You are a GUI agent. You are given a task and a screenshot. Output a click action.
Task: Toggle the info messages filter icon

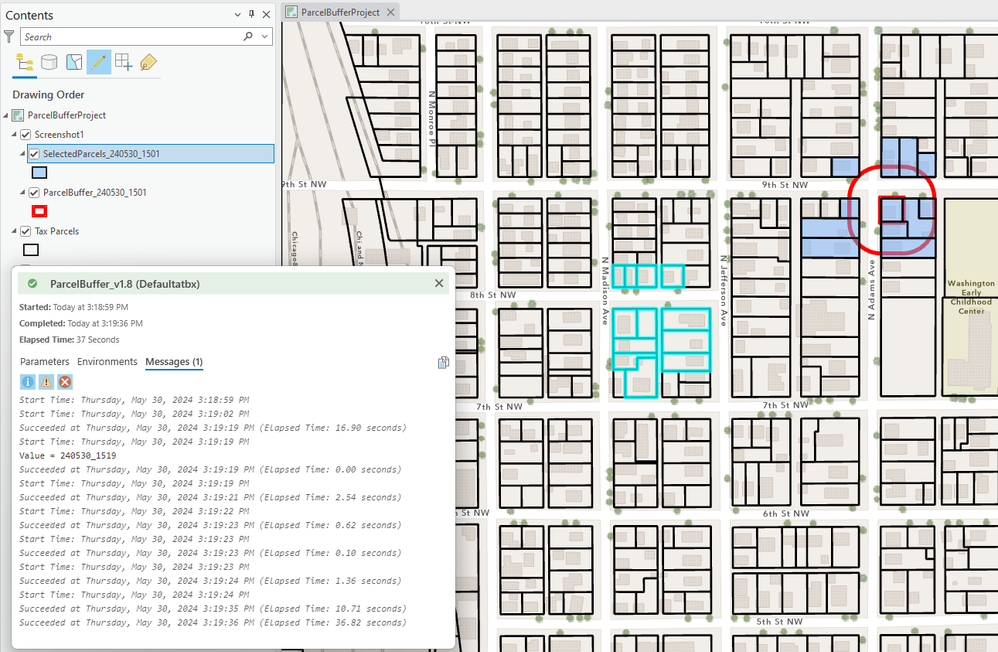[28, 381]
